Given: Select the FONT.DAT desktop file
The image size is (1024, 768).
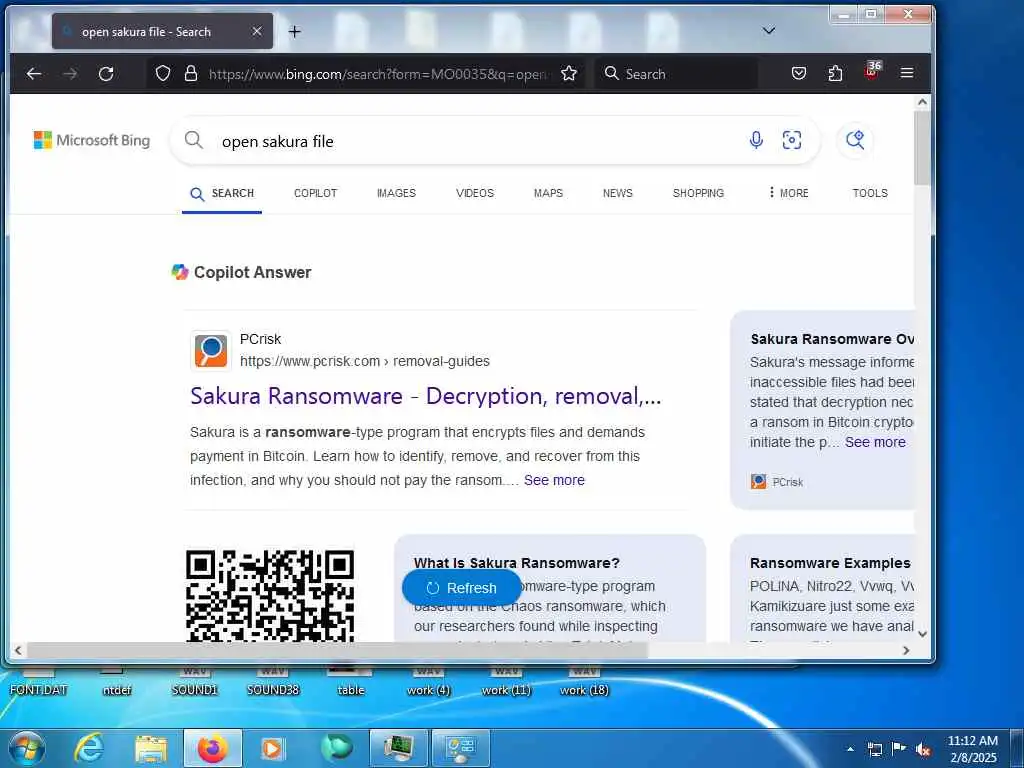Looking at the screenshot, I should pyautogui.click(x=39, y=682).
